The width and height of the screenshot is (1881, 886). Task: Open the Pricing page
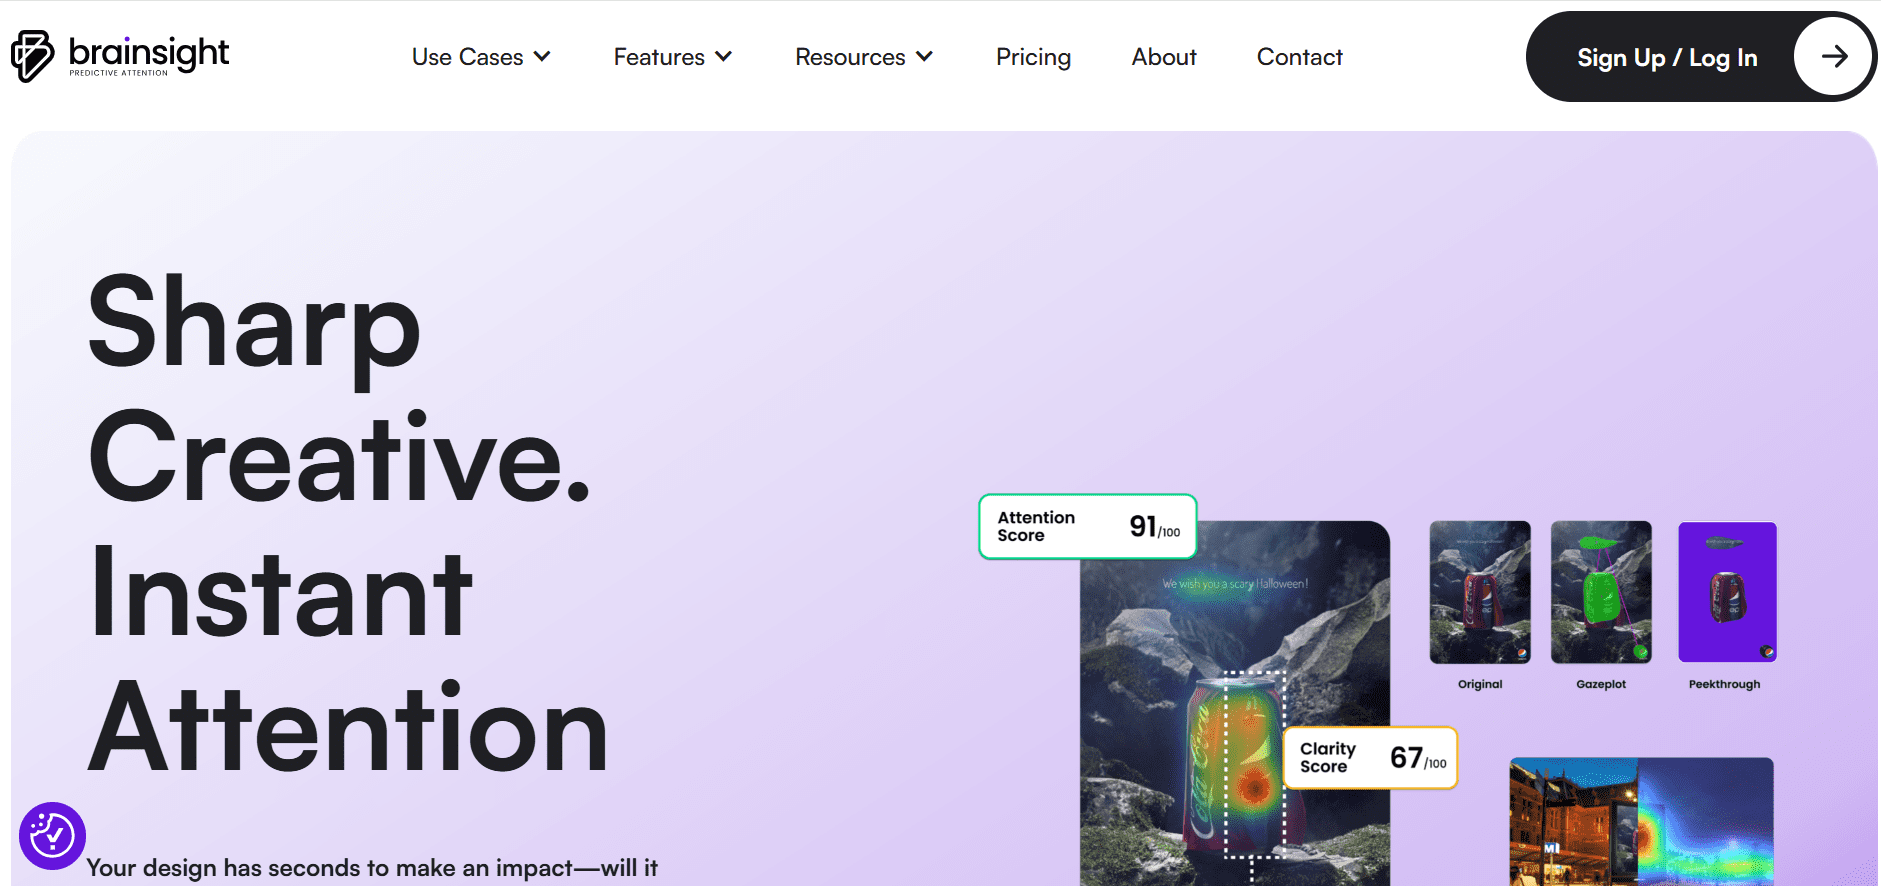(1033, 57)
